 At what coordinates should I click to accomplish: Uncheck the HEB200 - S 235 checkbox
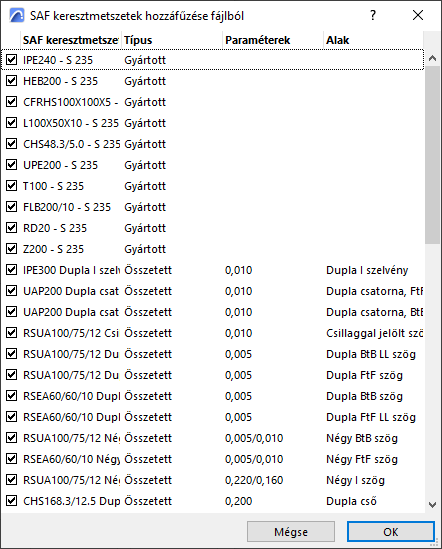(12, 81)
